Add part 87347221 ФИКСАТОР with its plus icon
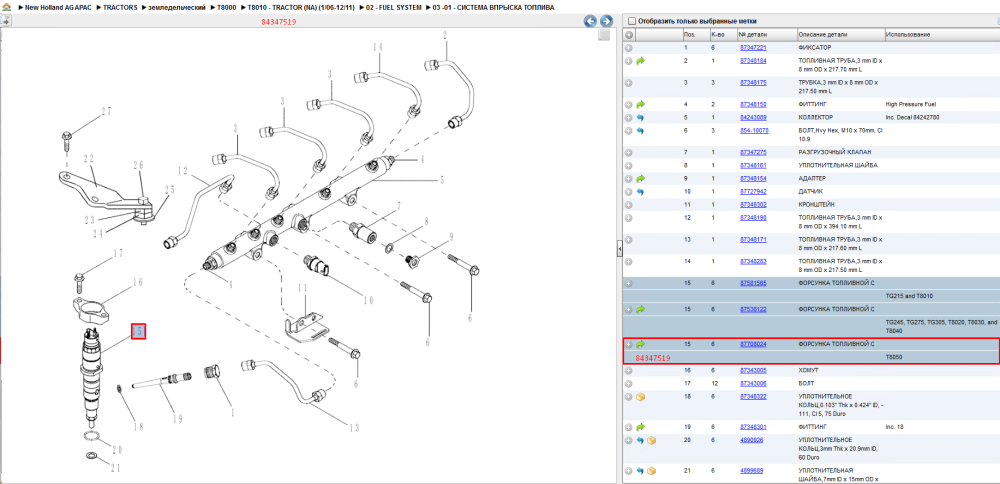This screenshot has width=1000, height=484. click(x=629, y=48)
